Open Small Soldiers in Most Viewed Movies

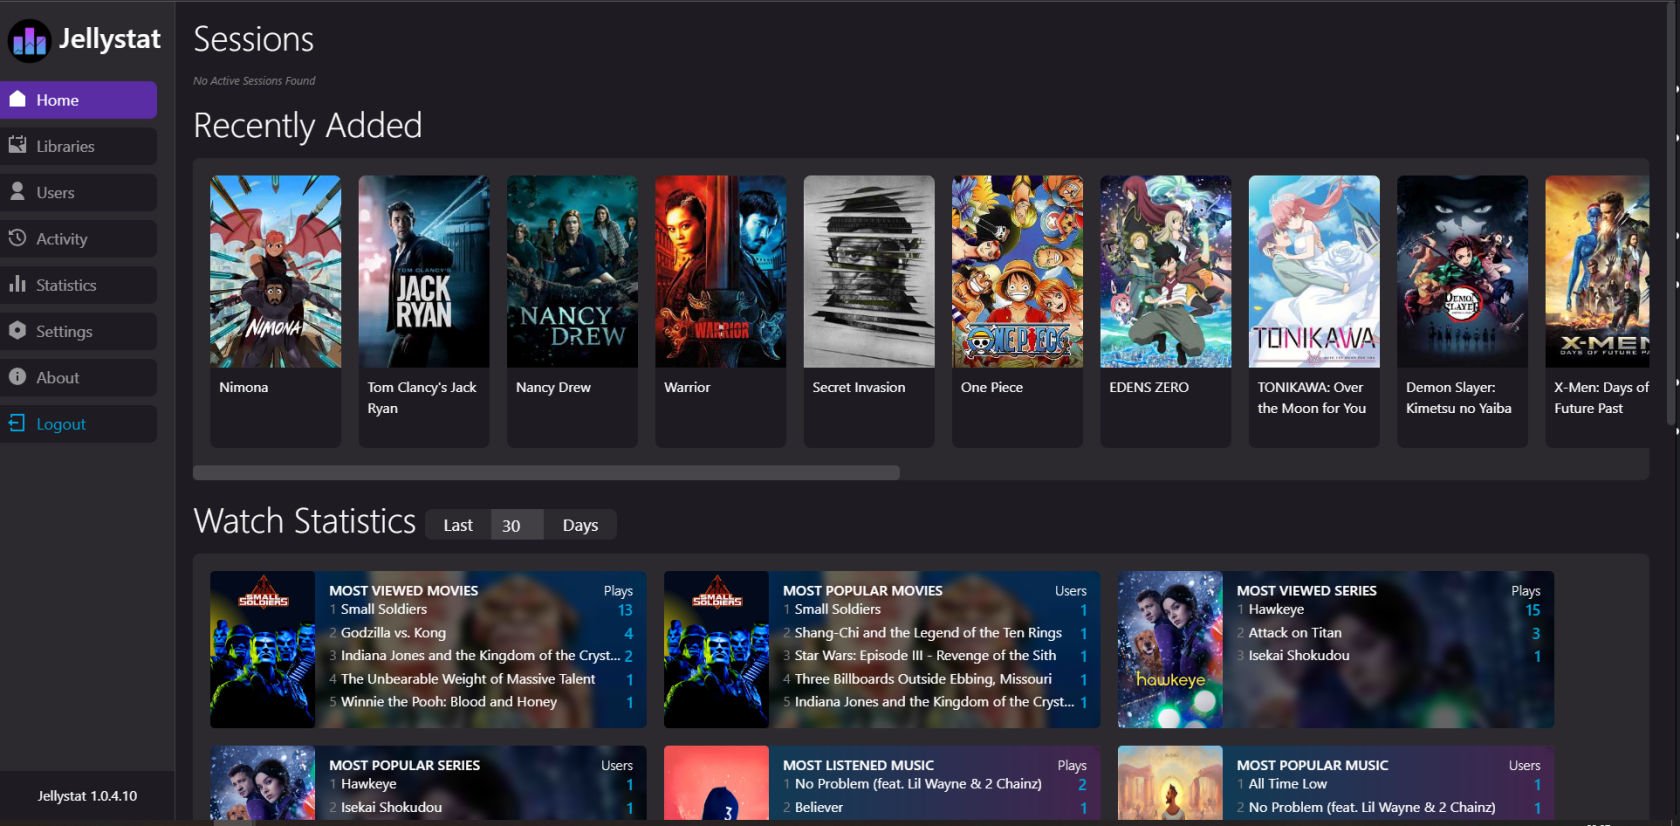[x=383, y=609]
